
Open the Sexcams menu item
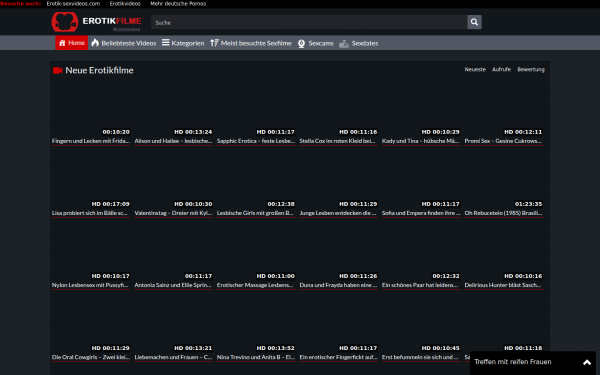[x=316, y=43]
